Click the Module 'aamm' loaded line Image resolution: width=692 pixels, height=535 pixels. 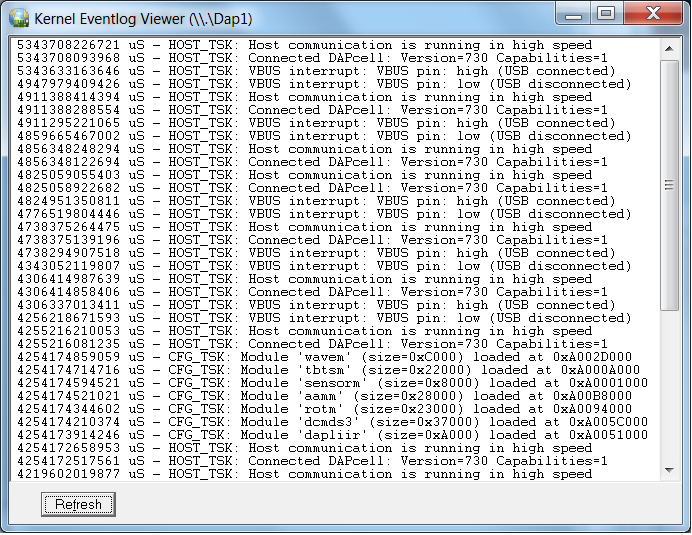(324, 396)
